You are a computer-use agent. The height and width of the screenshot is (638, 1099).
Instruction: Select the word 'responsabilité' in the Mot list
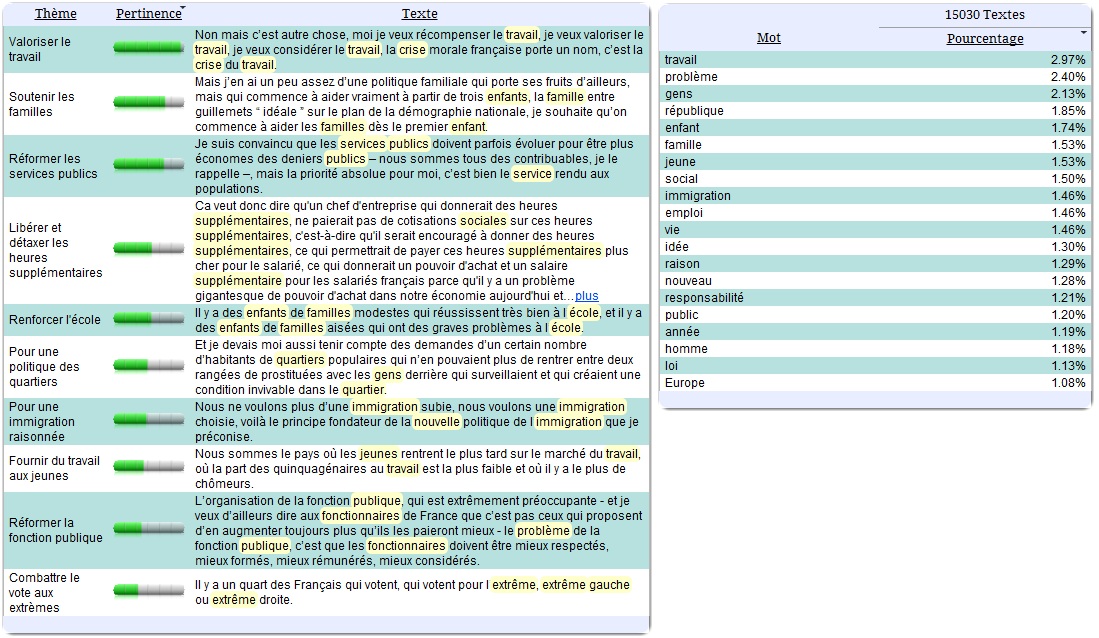pyautogui.click(x=704, y=298)
